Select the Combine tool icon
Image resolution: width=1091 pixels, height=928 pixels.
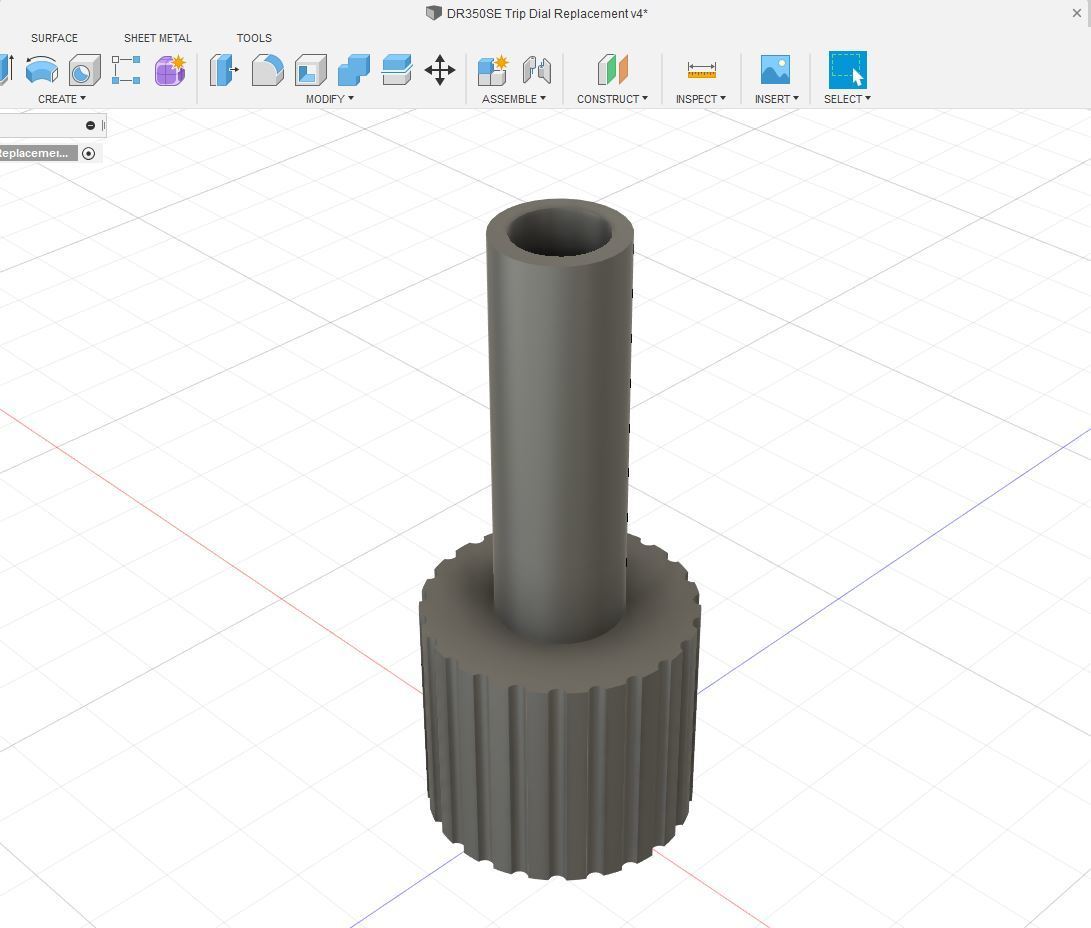coord(353,70)
